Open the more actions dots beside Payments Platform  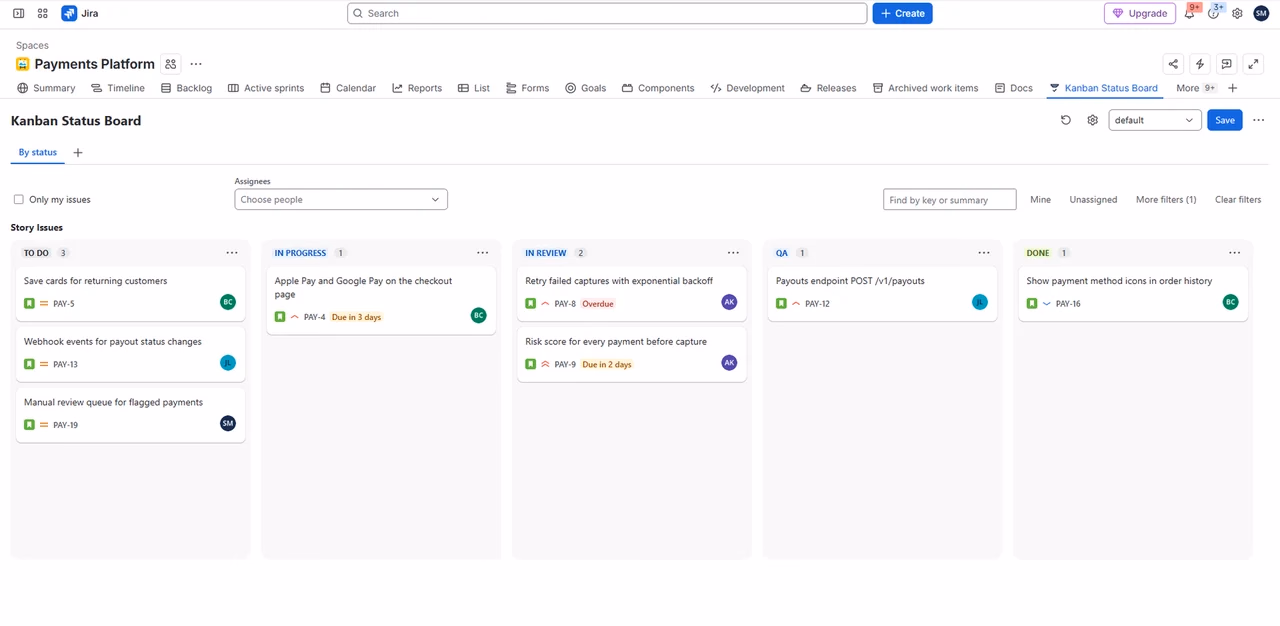(196, 64)
